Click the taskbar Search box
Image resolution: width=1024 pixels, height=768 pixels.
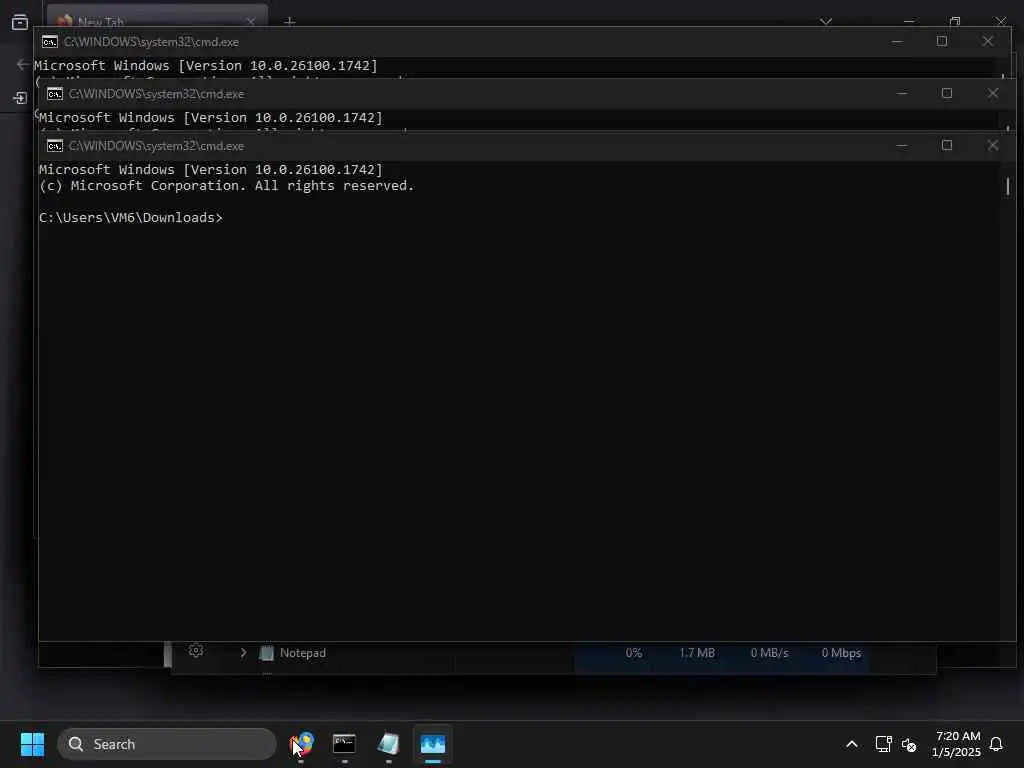click(x=167, y=744)
